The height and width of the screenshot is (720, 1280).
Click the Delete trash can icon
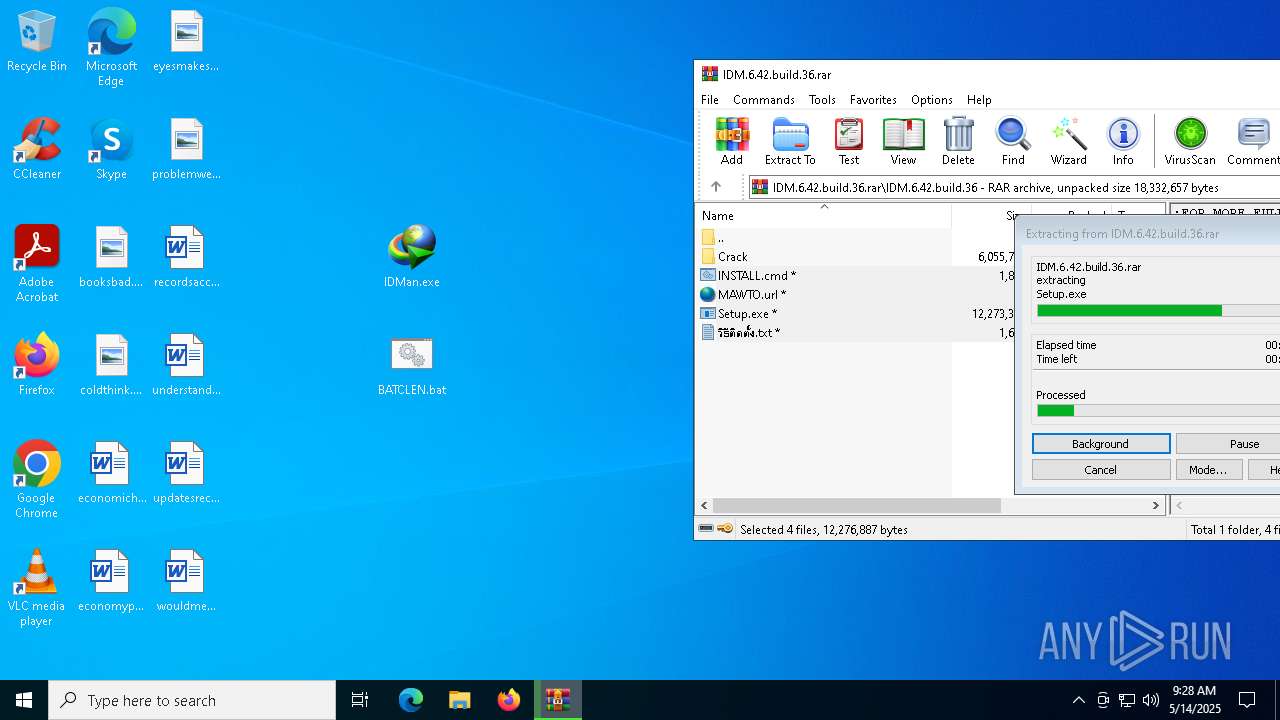(x=958, y=141)
